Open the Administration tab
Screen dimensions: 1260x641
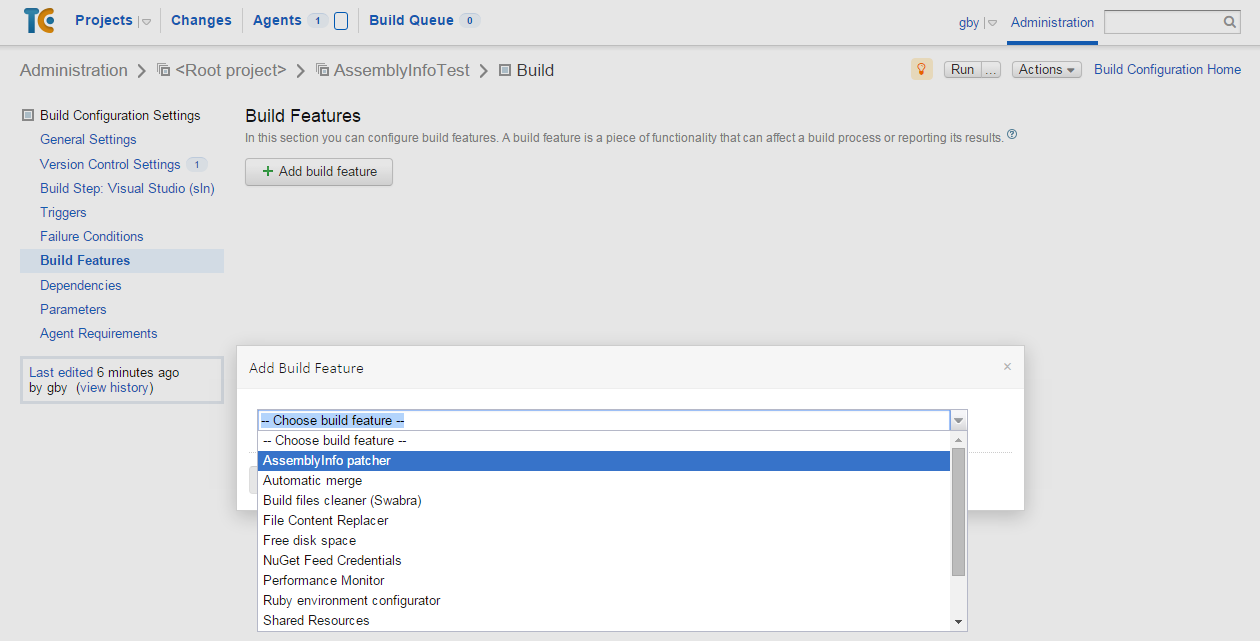click(x=1052, y=22)
